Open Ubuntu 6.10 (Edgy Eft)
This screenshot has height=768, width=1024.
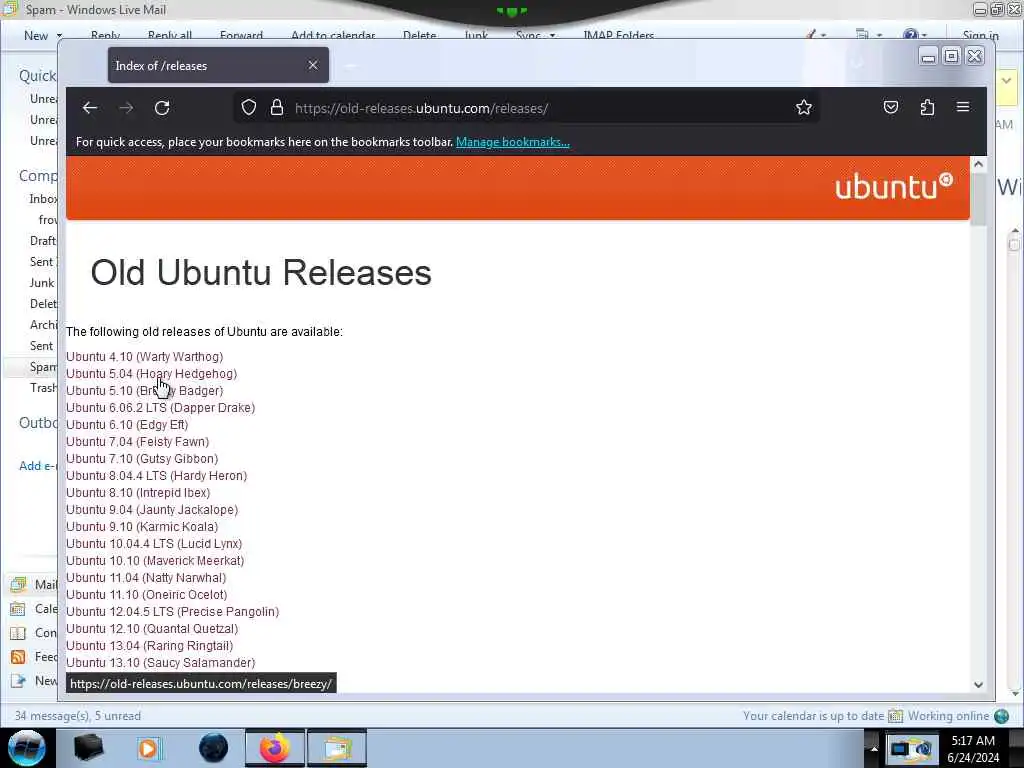(x=127, y=424)
